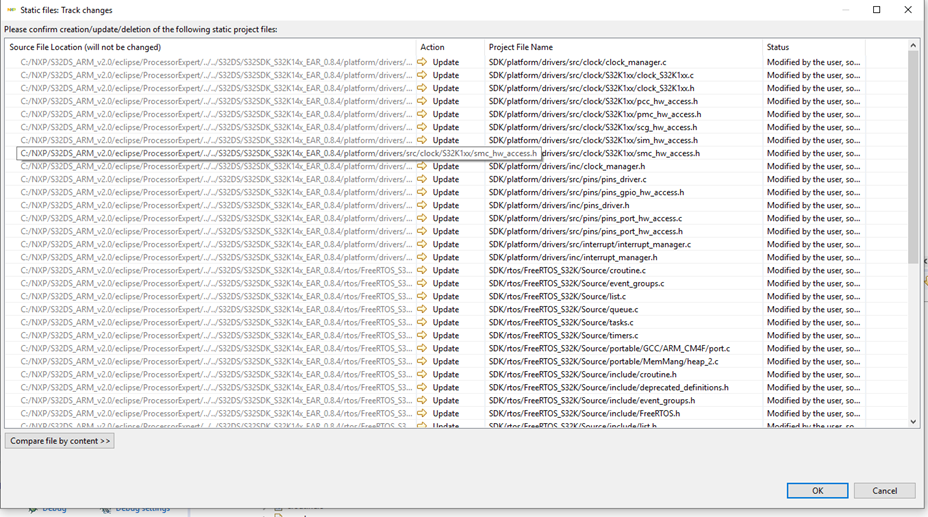Click update arrow icon for interrupt_manager.h

coord(422,257)
